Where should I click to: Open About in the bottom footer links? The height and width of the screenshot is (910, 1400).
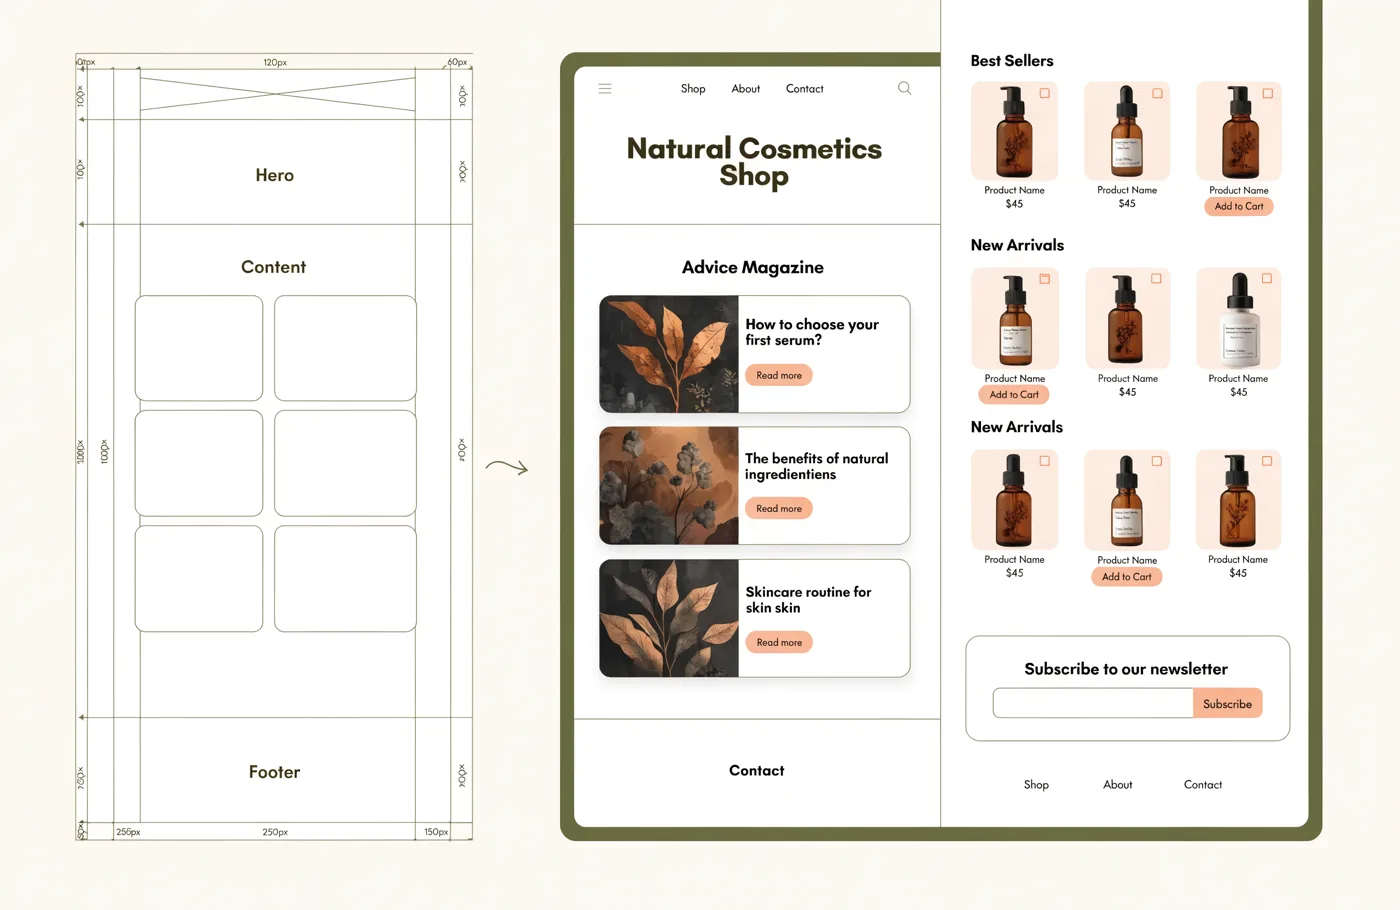(1118, 785)
